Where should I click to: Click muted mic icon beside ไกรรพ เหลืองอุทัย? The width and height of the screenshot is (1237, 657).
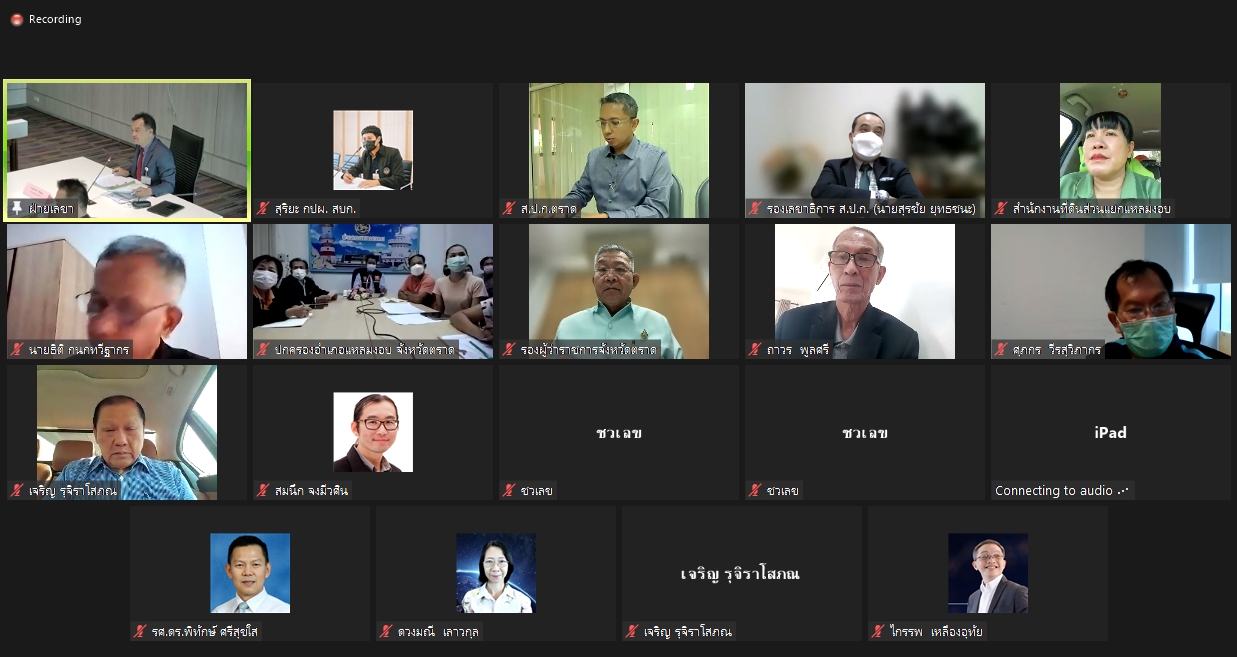pos(879,631)
